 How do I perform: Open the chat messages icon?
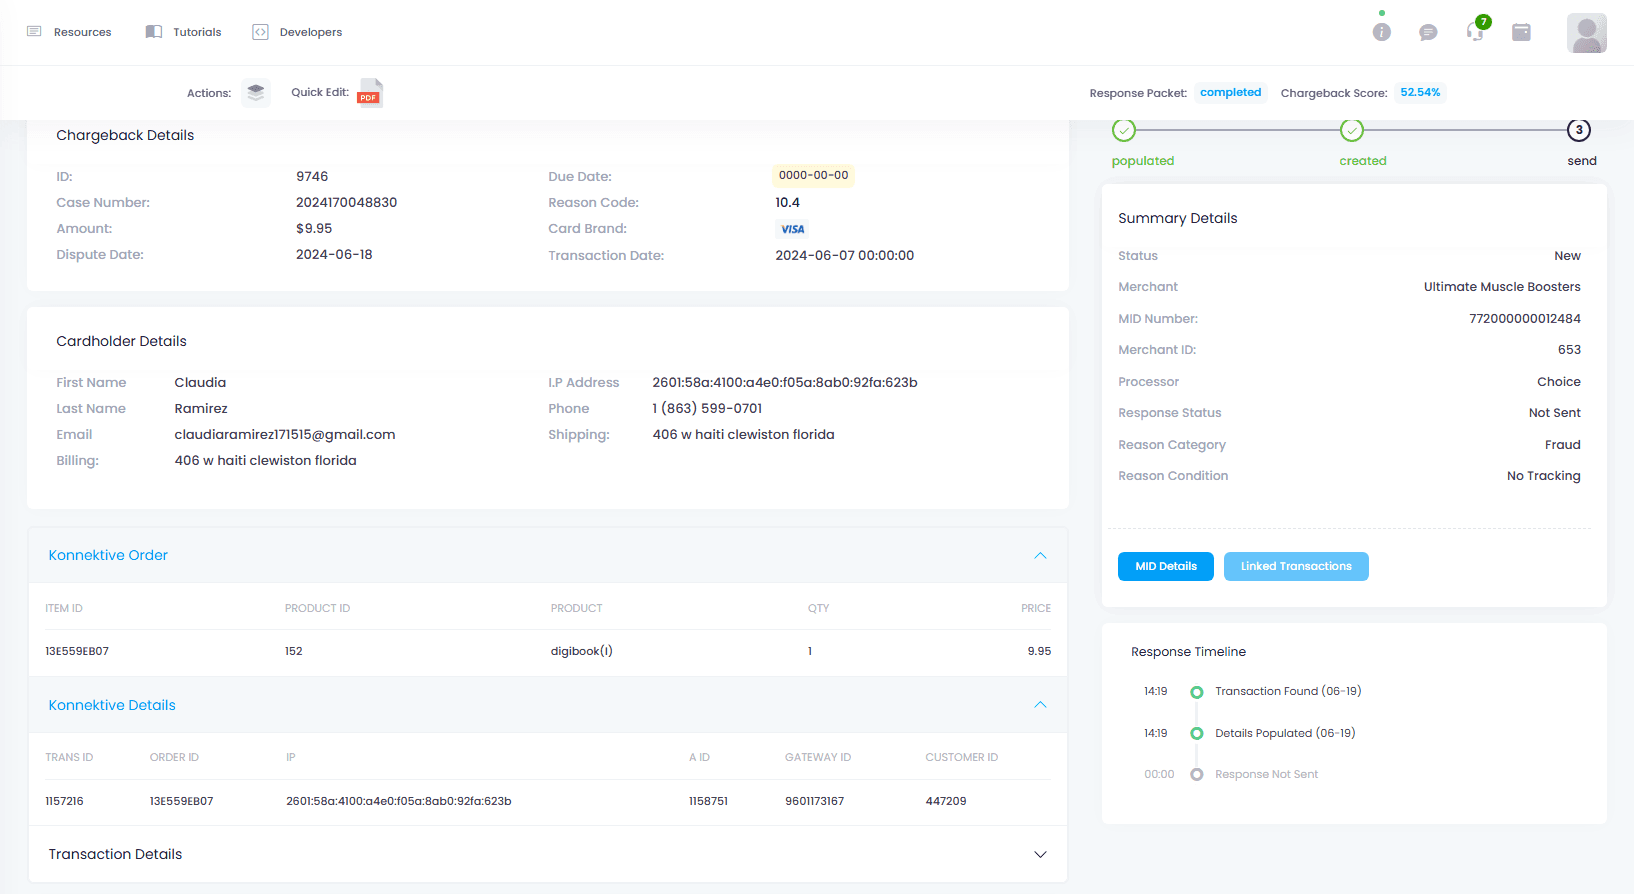click(x=1428, y=32)
